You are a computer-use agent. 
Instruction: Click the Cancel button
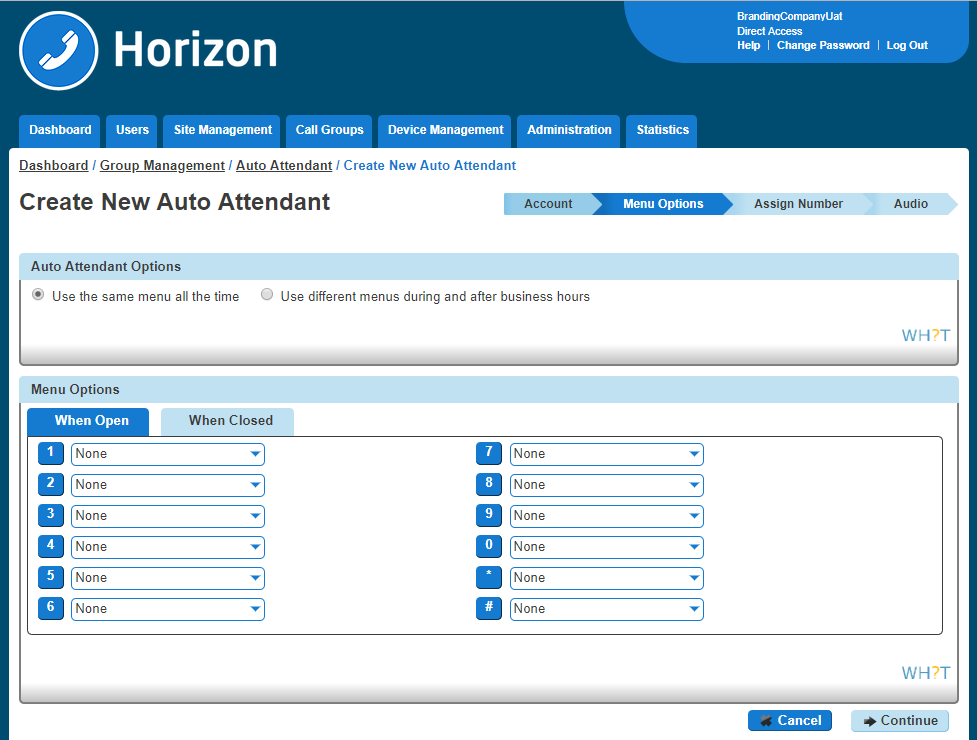pyautogui.click(x=790, y=721)
